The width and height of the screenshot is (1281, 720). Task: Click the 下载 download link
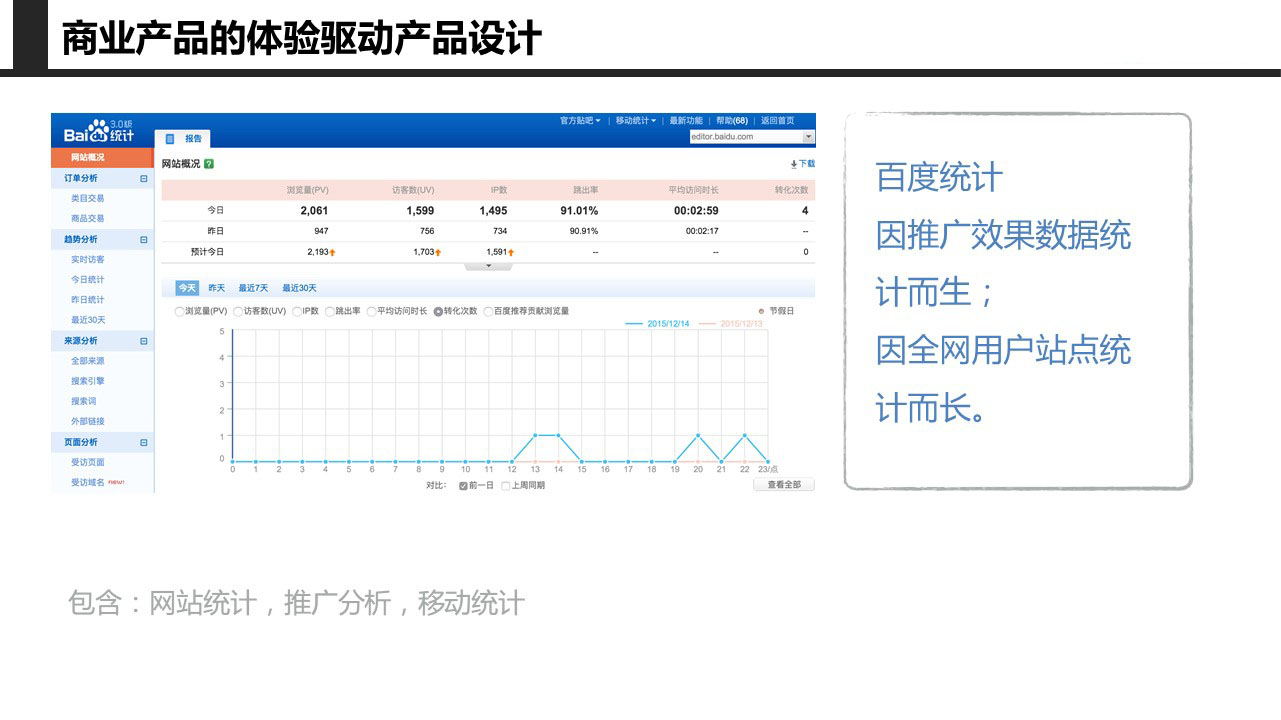coord(806,164)
